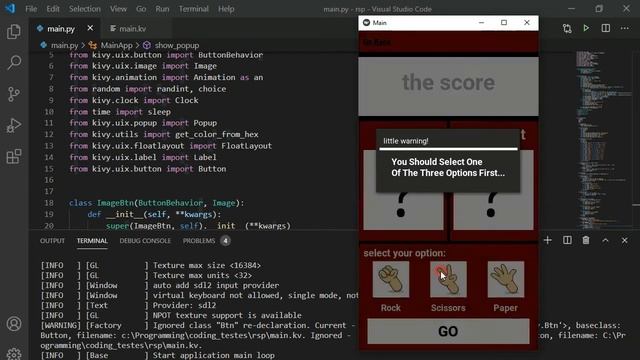Click the problems count badge 4
Viewport: 640px width, 360px height.
tap(225, 241)
